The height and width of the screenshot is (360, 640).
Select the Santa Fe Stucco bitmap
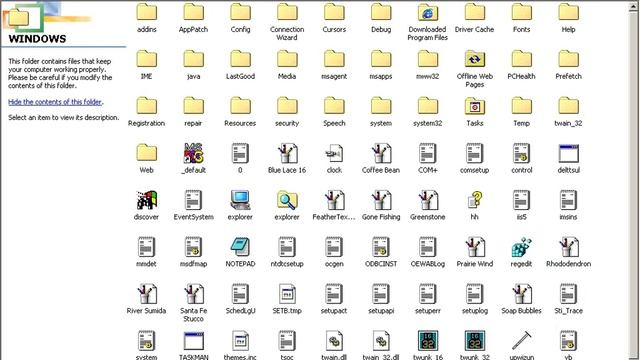(x=193, y=294)
